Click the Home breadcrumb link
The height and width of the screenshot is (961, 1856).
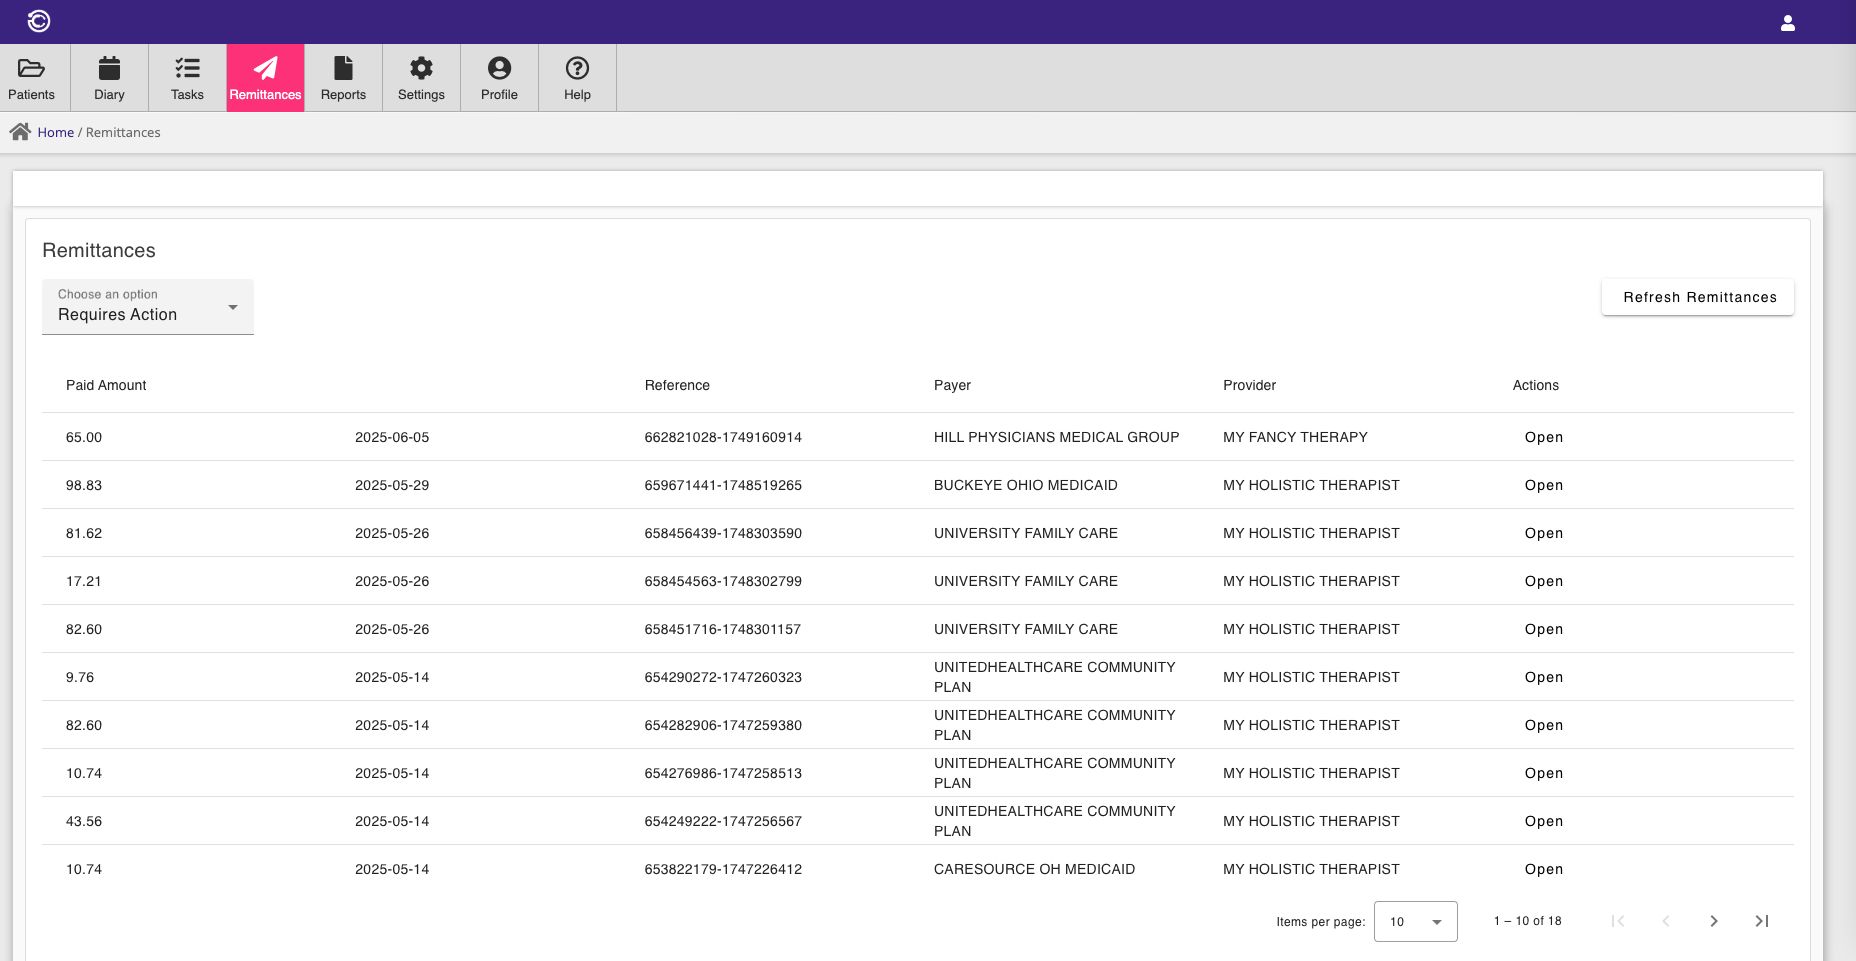point(56,132)
